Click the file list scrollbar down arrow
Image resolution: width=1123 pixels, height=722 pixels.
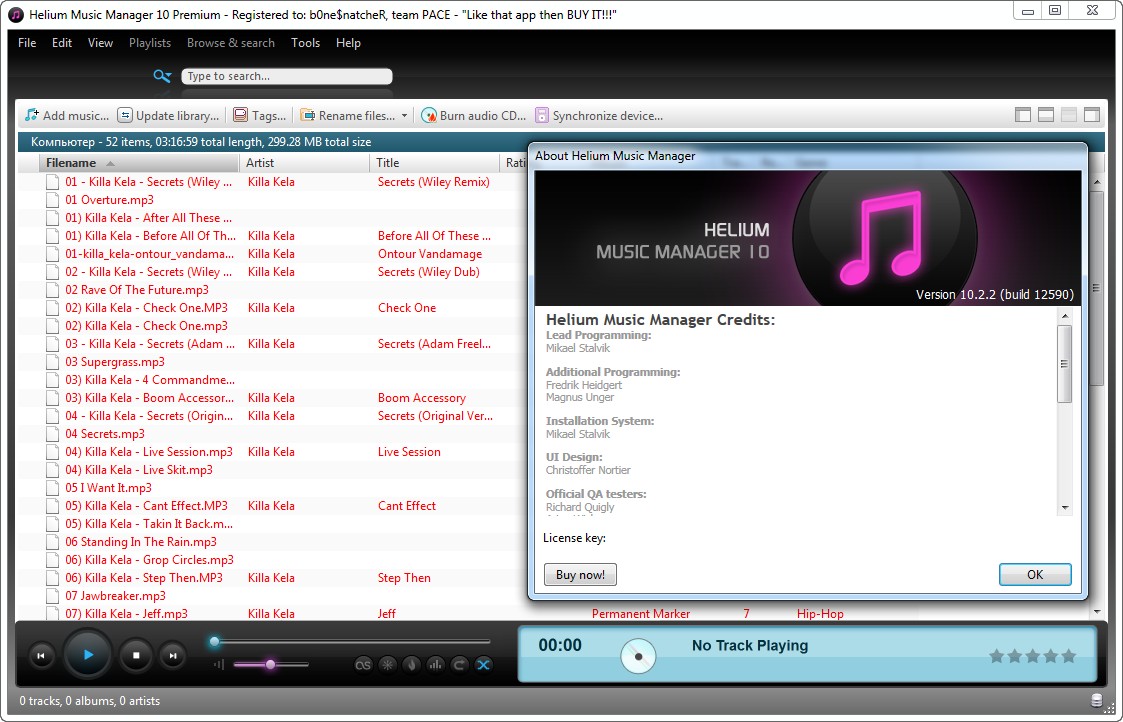click(1097, 612)
